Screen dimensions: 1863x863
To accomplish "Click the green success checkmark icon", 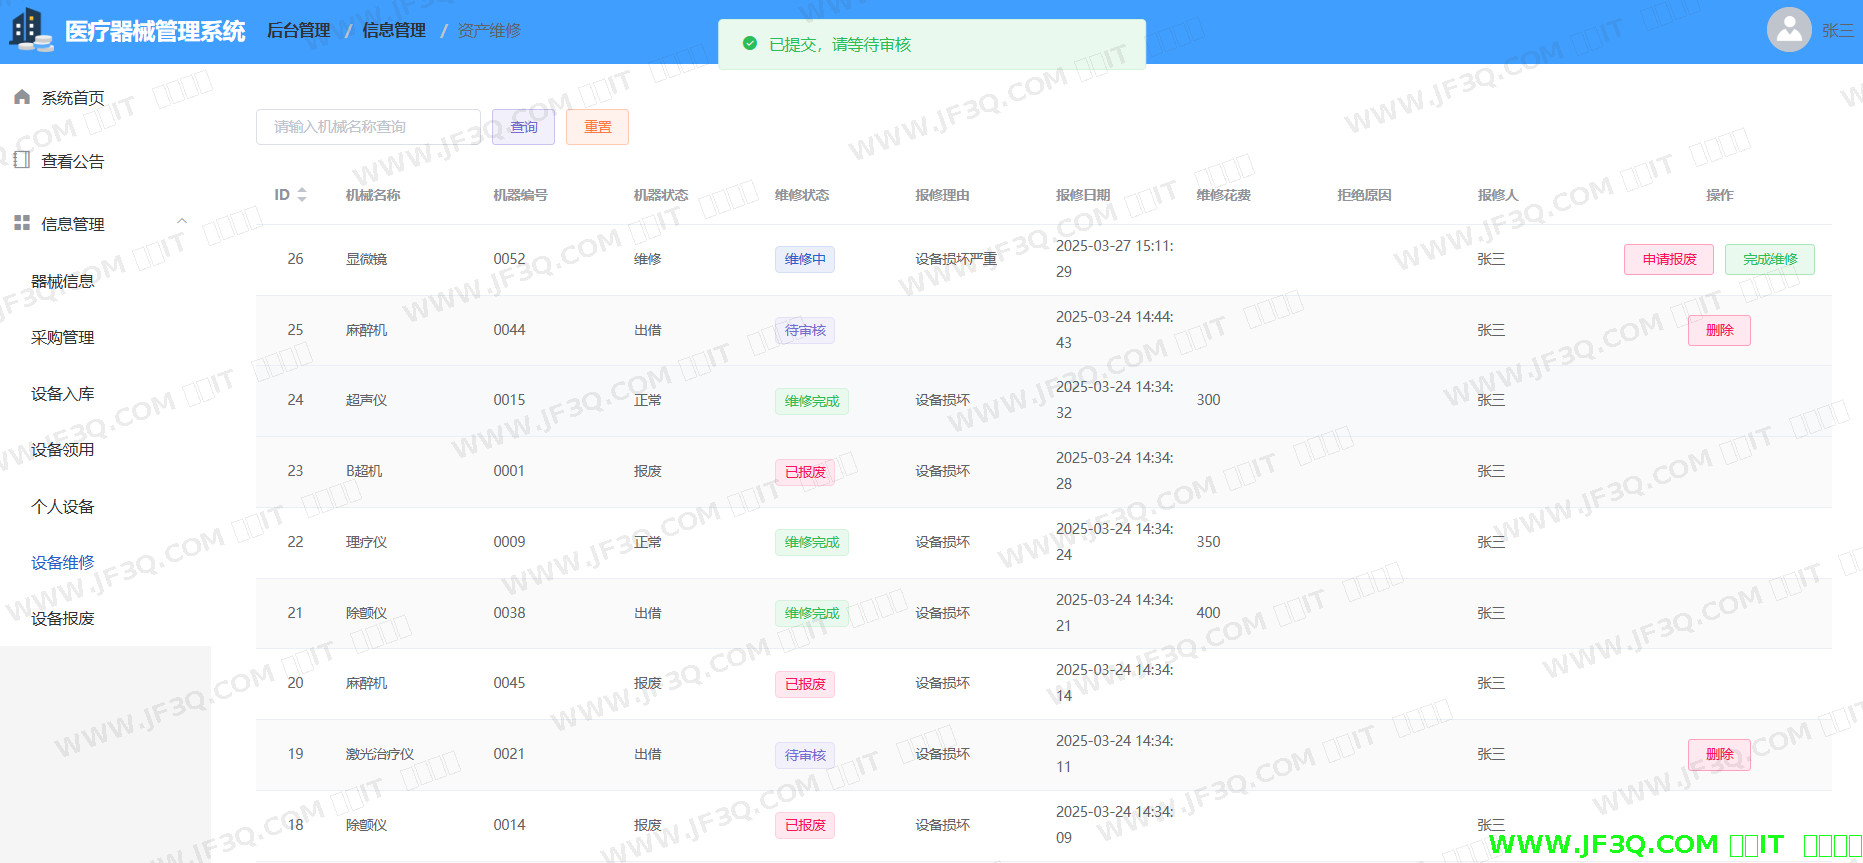I will tap(750, 44).
